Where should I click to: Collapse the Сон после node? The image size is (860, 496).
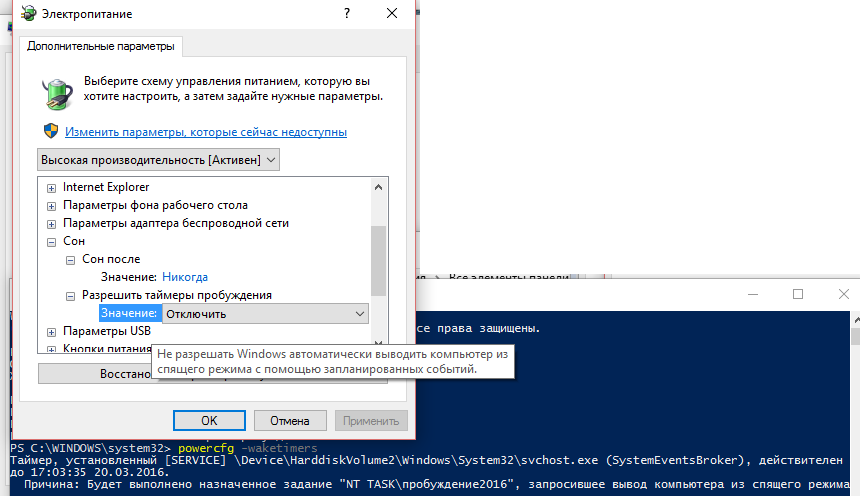70,260
